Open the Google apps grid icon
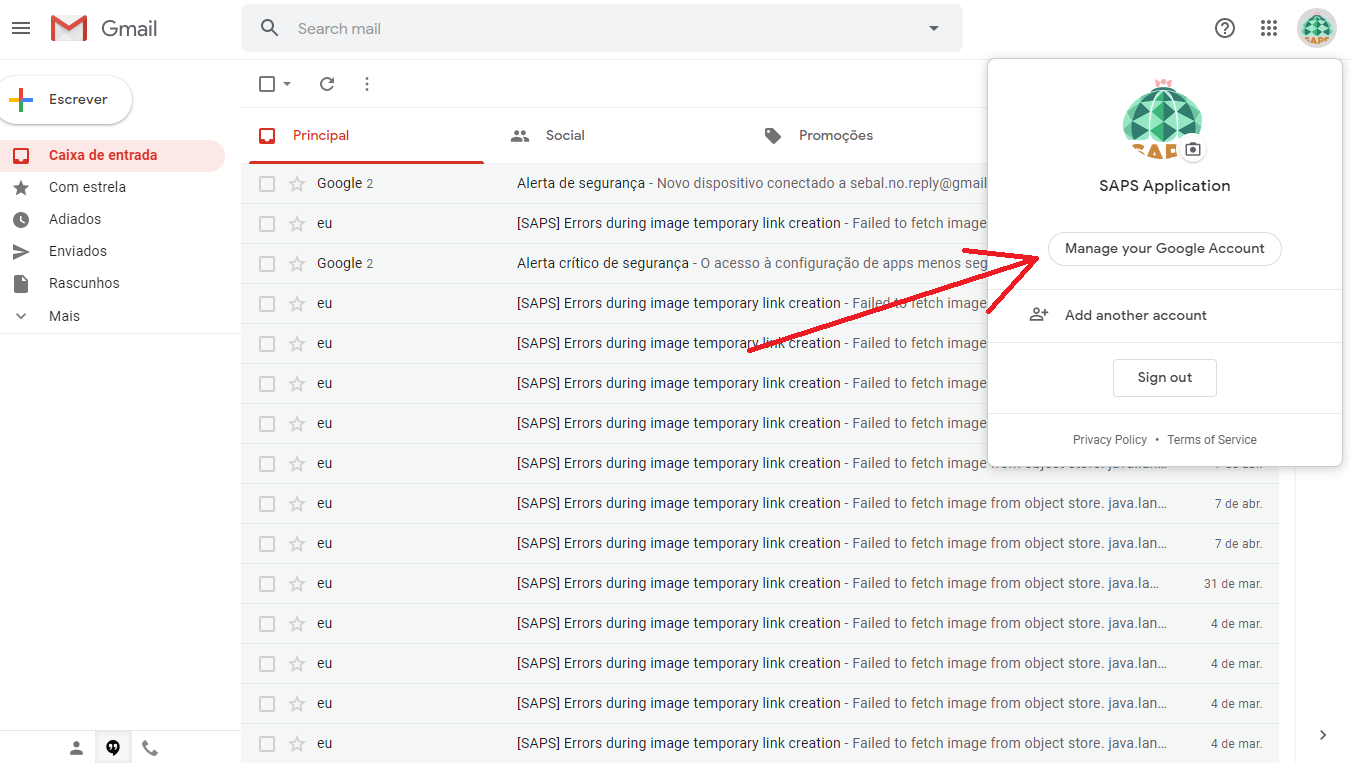 (x=1269, y=28)
